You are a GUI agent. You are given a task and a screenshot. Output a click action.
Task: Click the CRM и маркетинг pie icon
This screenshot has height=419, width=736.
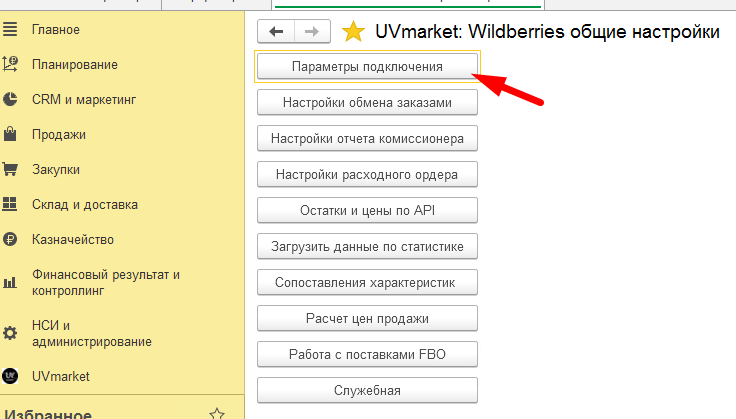click(x=10, y=99)
